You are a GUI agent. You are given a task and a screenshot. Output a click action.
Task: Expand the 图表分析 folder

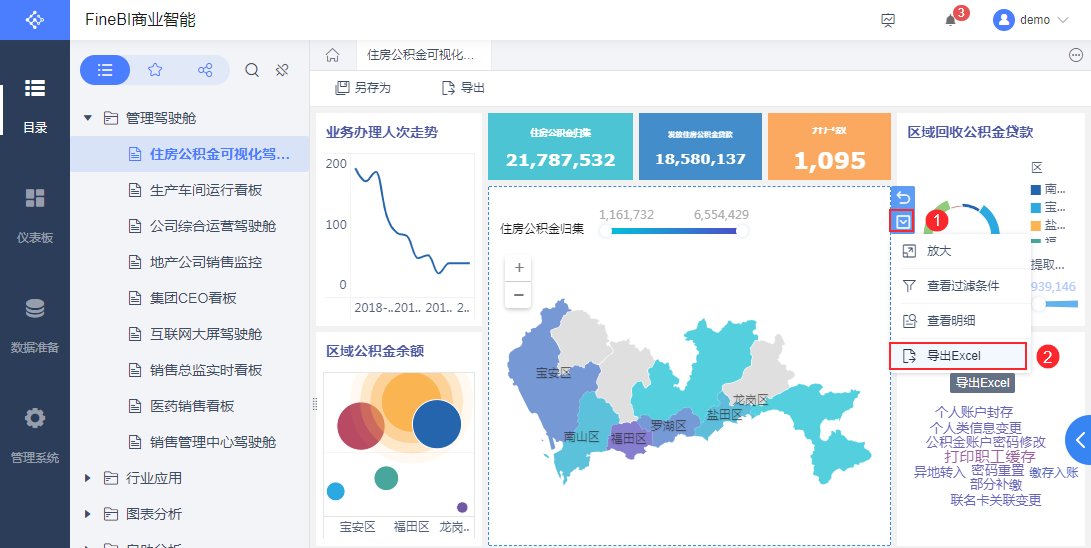point(88,514)
